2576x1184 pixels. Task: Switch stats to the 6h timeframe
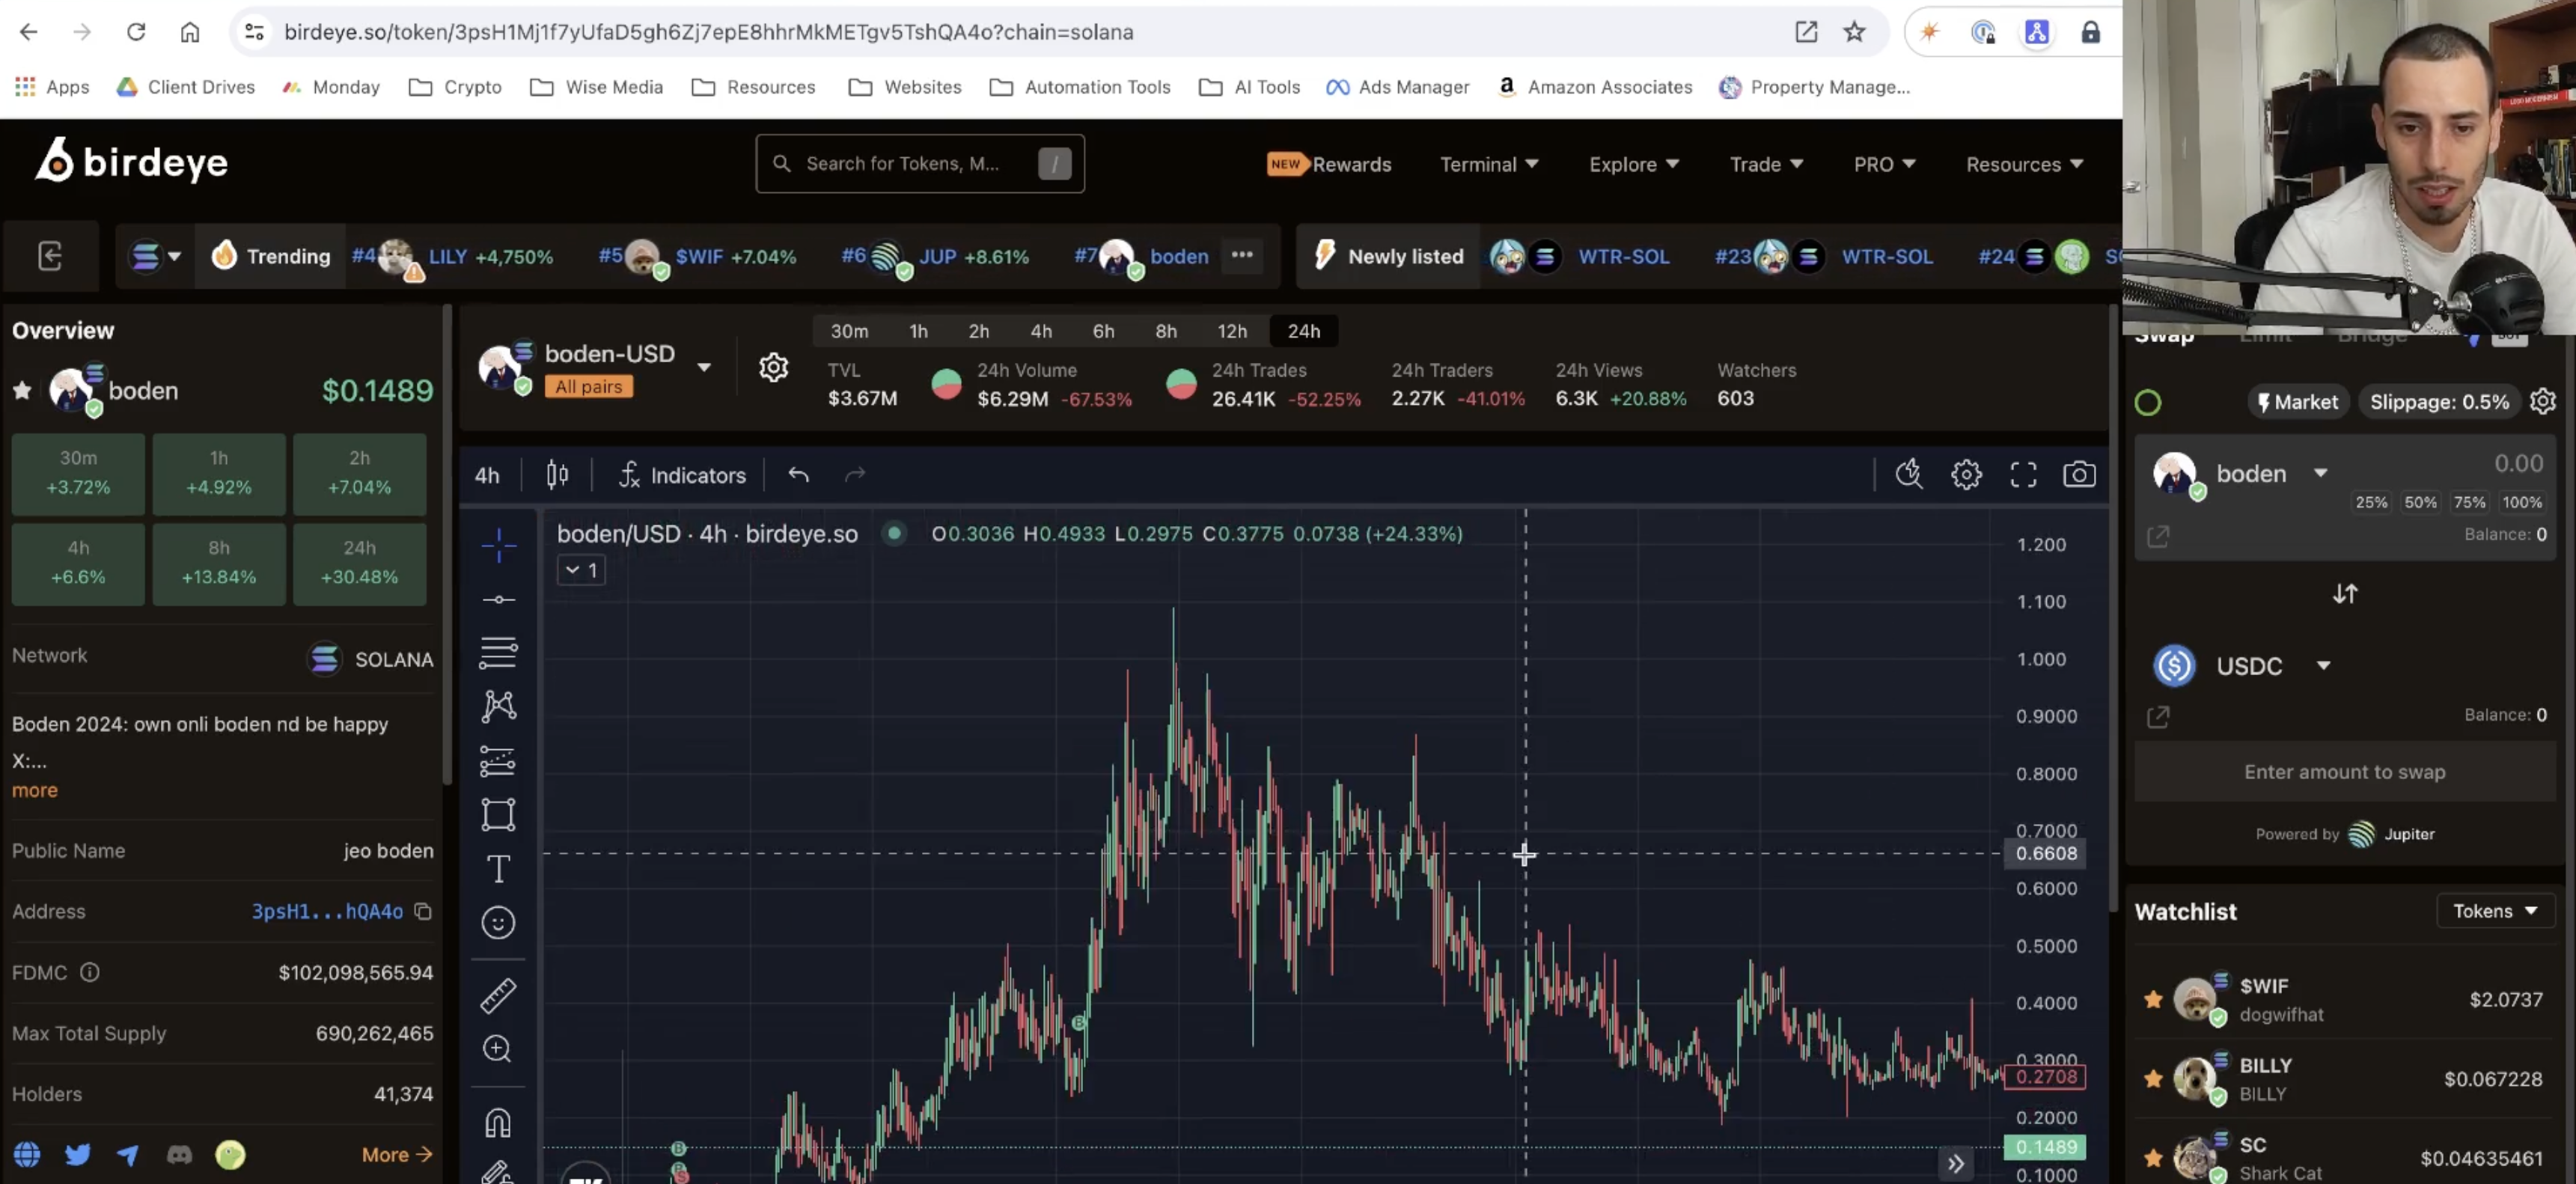(x=1103, y=331)
